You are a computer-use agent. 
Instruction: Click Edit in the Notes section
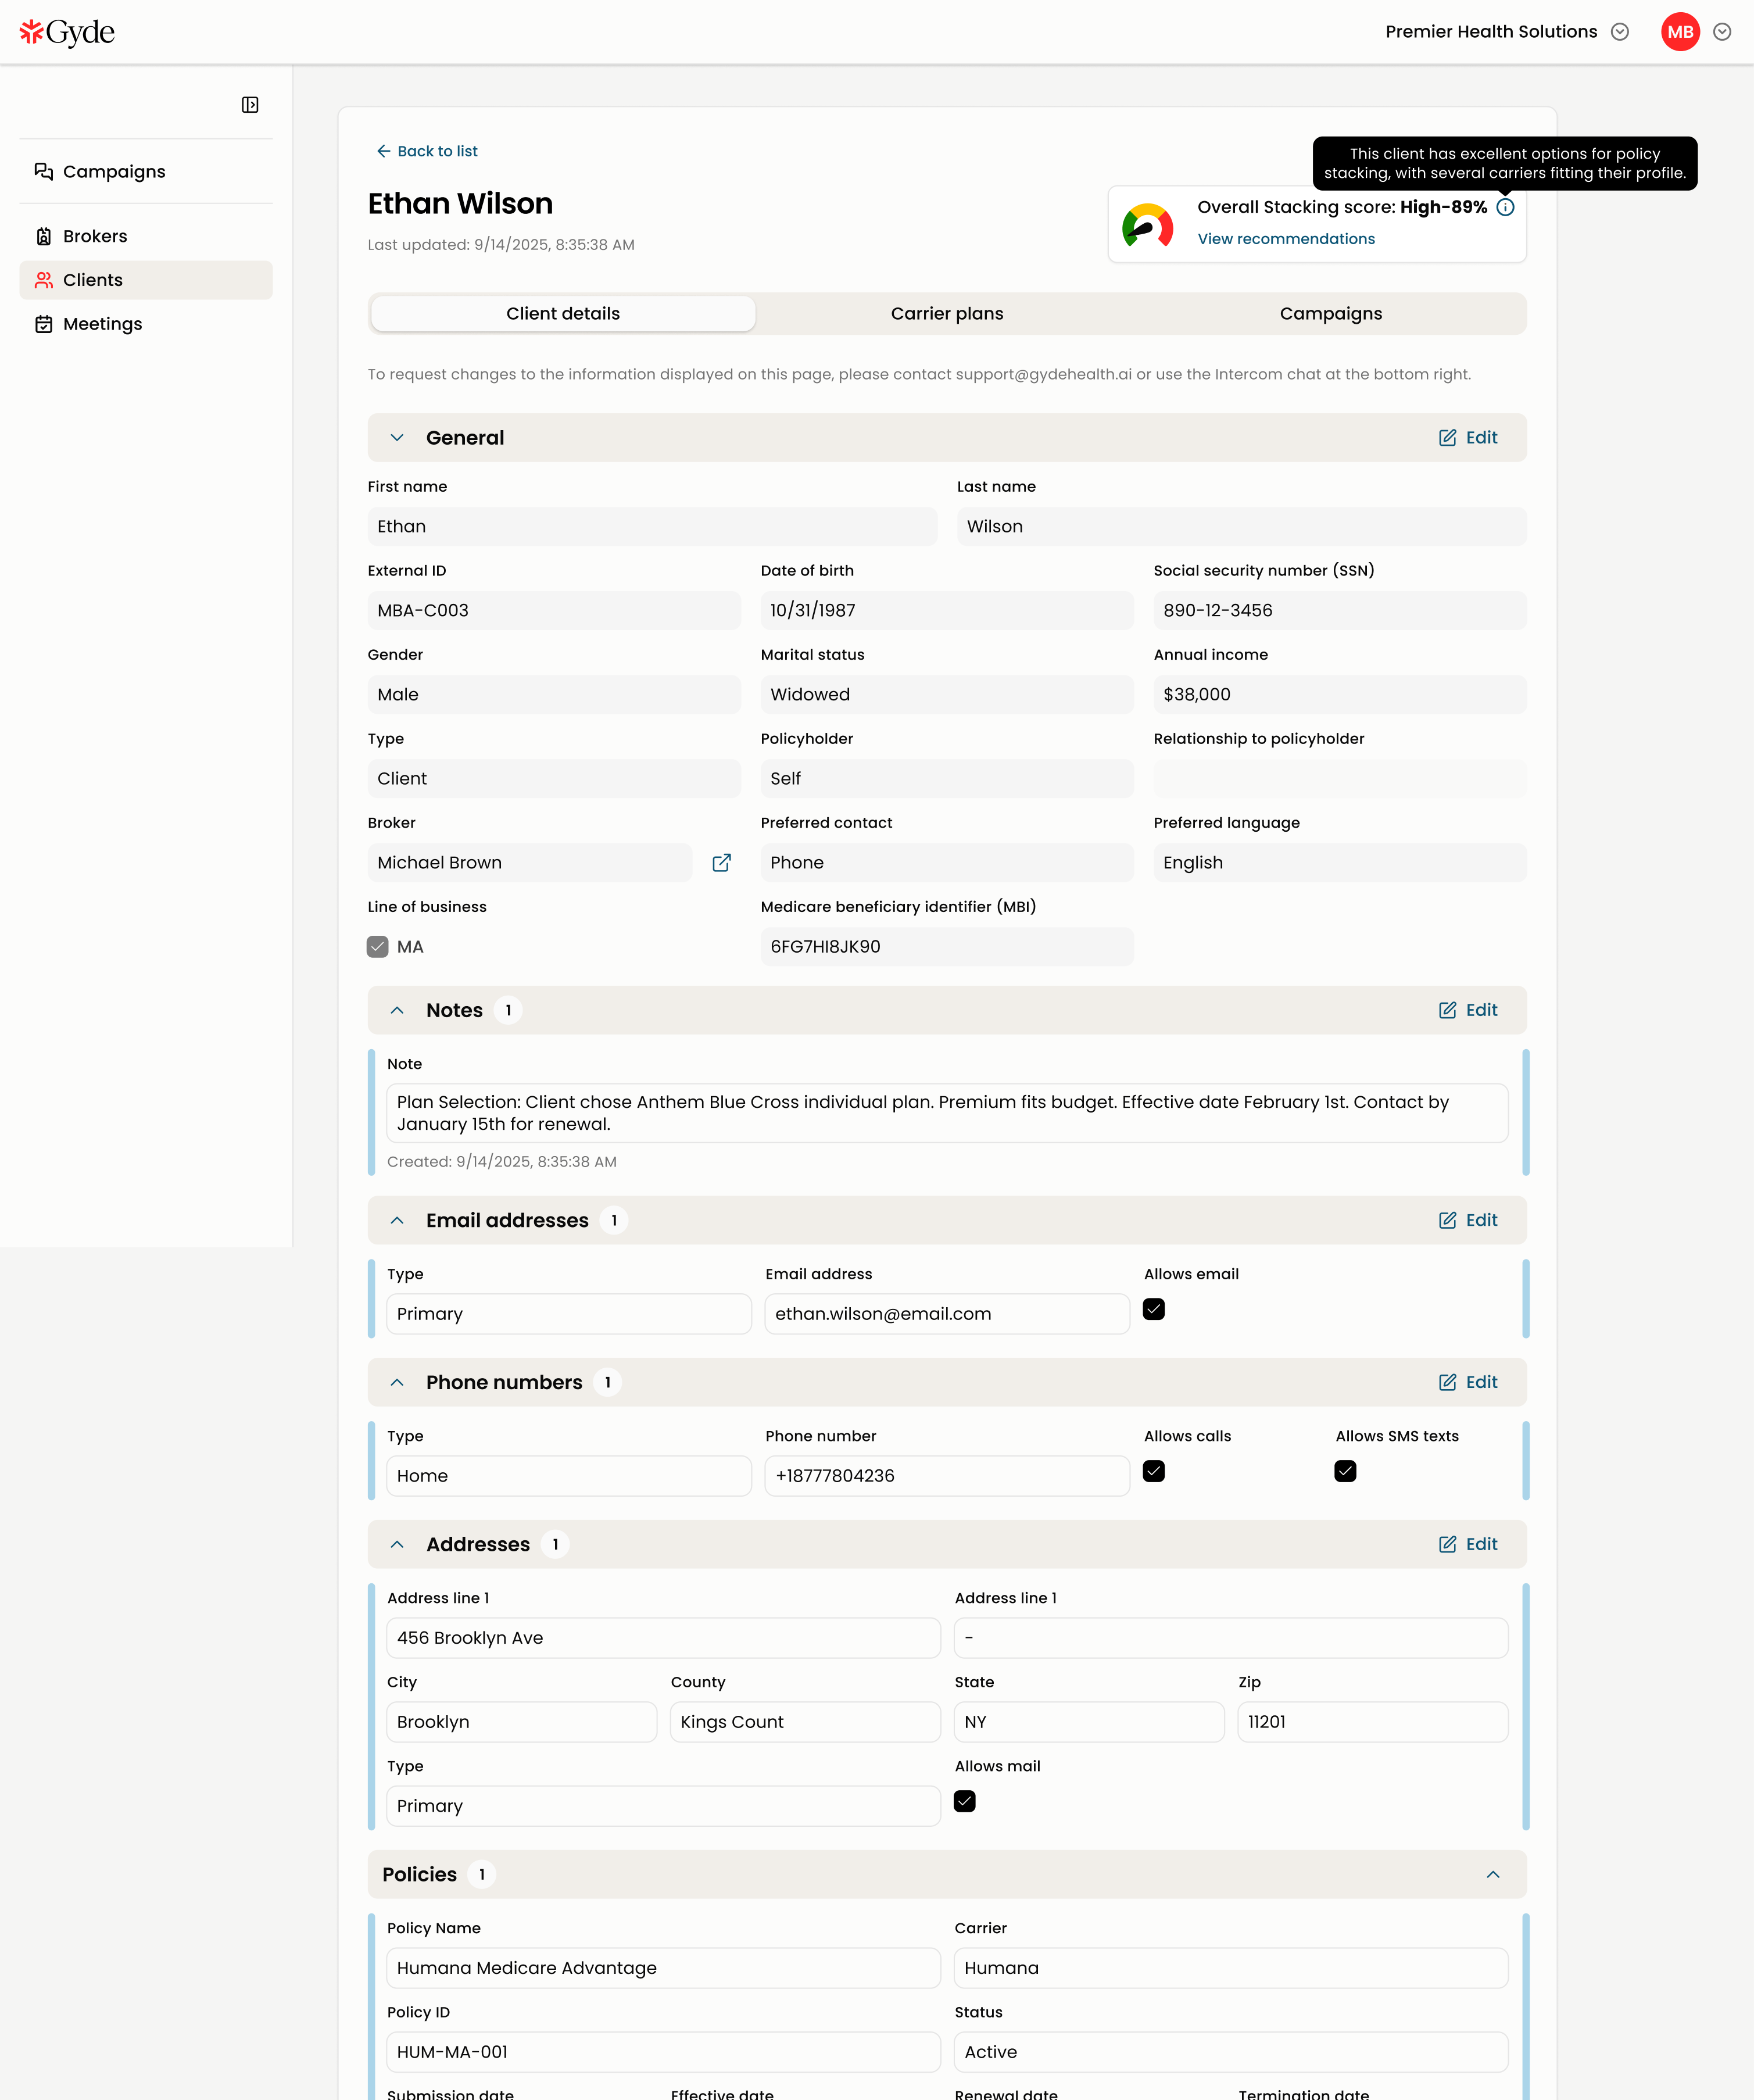coord(1468,1010)
